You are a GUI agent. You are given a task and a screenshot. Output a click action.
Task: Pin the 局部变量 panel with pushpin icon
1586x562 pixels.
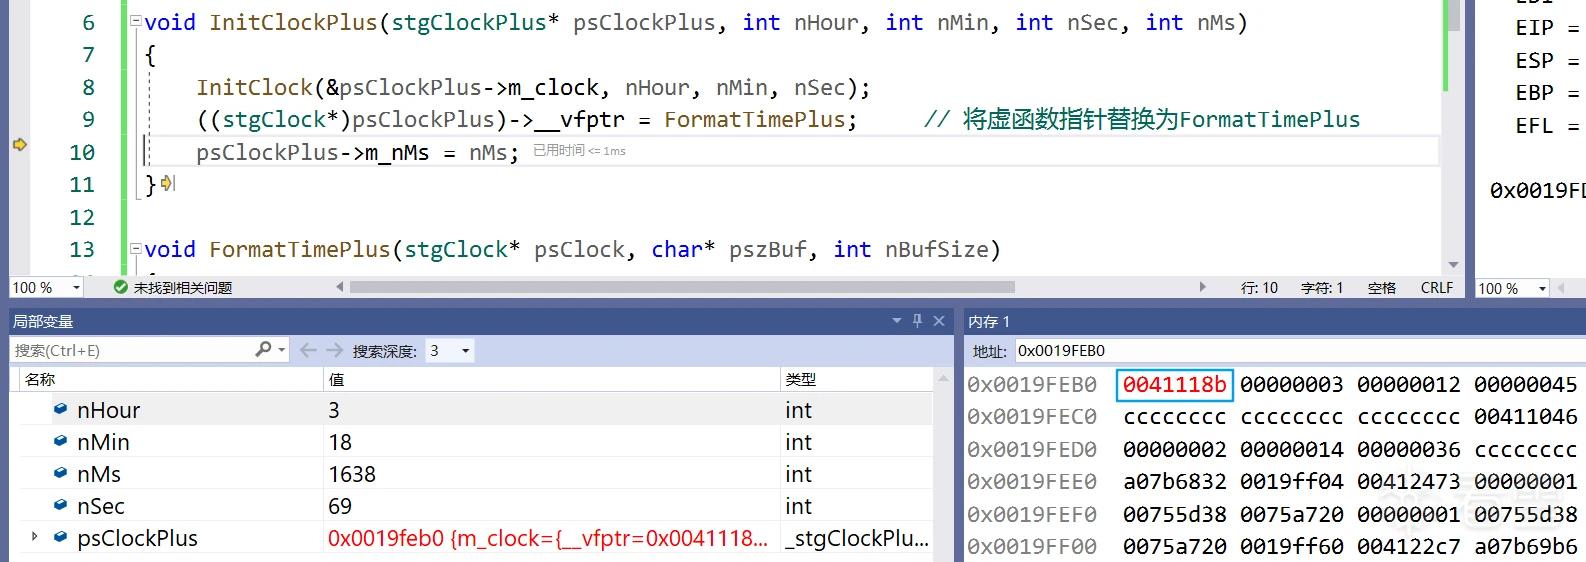tap(917, 321)
